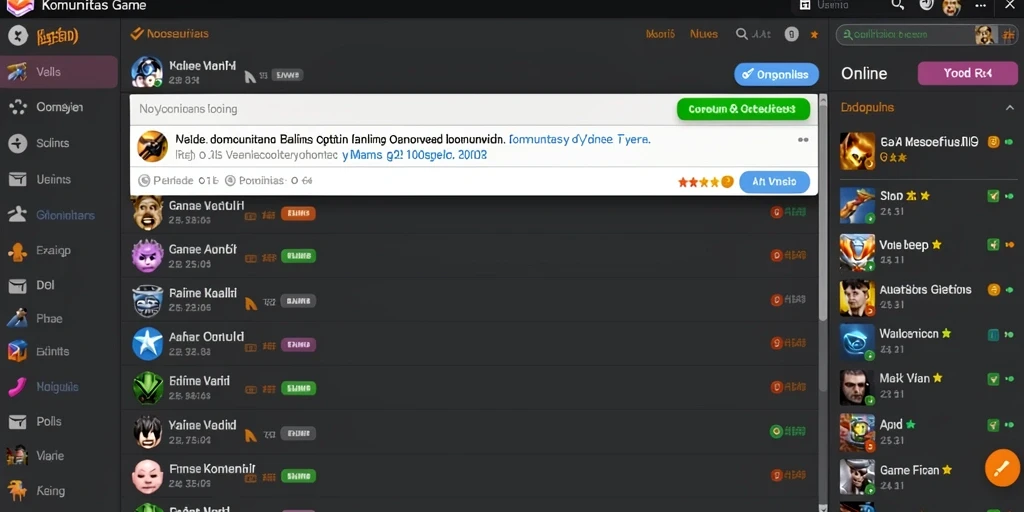Screen dimensions: 1024x512
Task: Open the yMams g2! 100sgelc. 20l03 link
Action: tap(415, 155)
